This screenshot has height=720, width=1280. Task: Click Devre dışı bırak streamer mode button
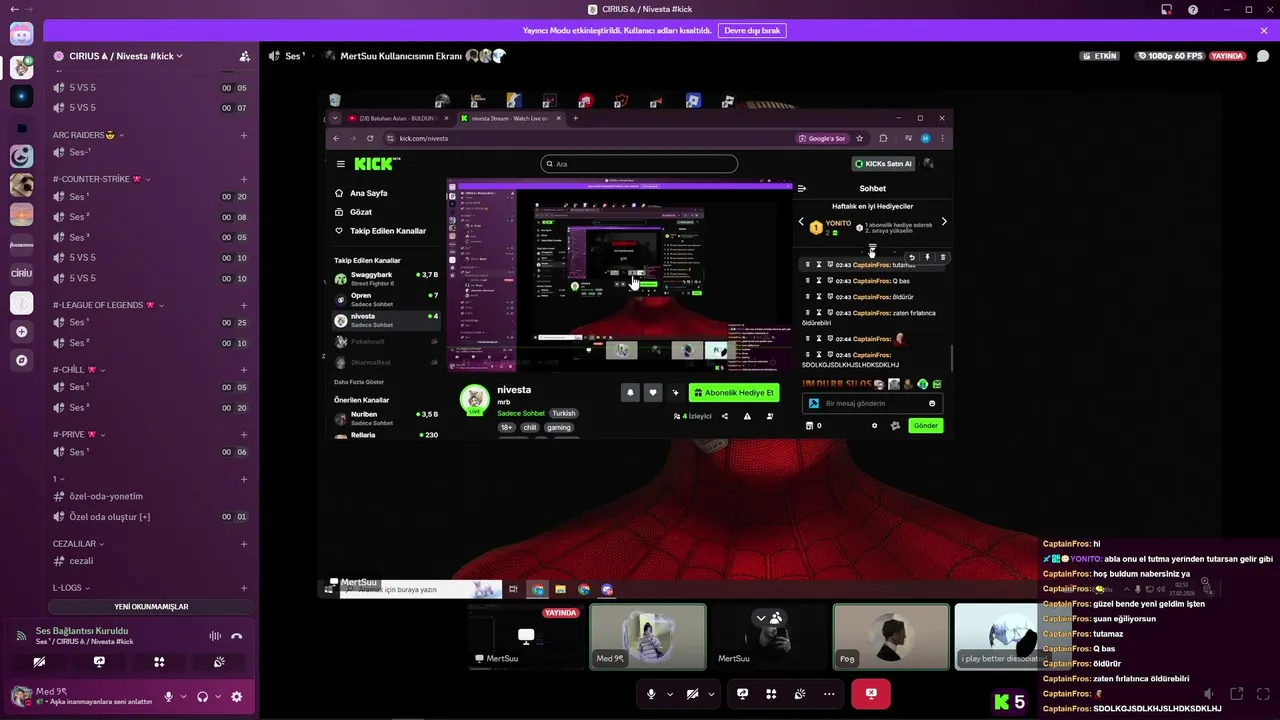tap(752, 31)
